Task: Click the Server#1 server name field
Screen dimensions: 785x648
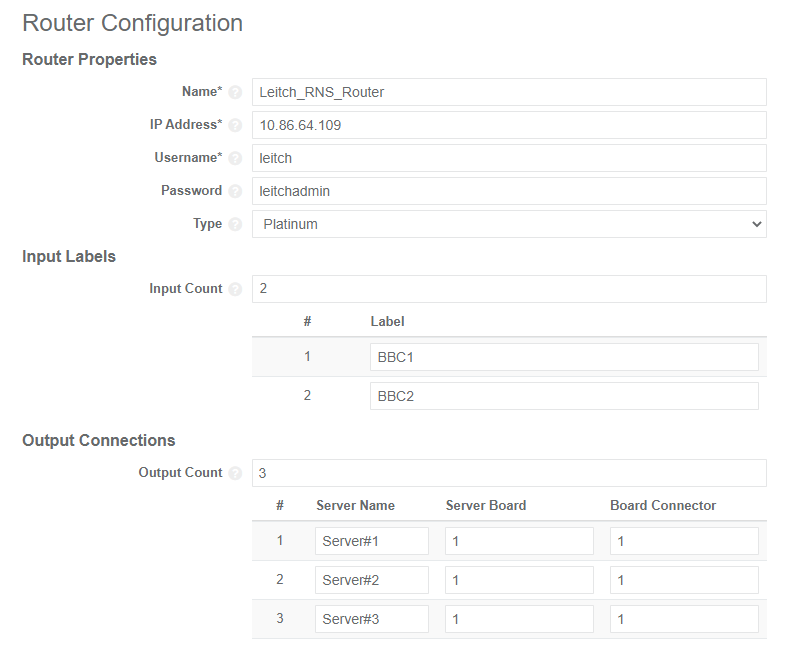Action: [372, 541]
